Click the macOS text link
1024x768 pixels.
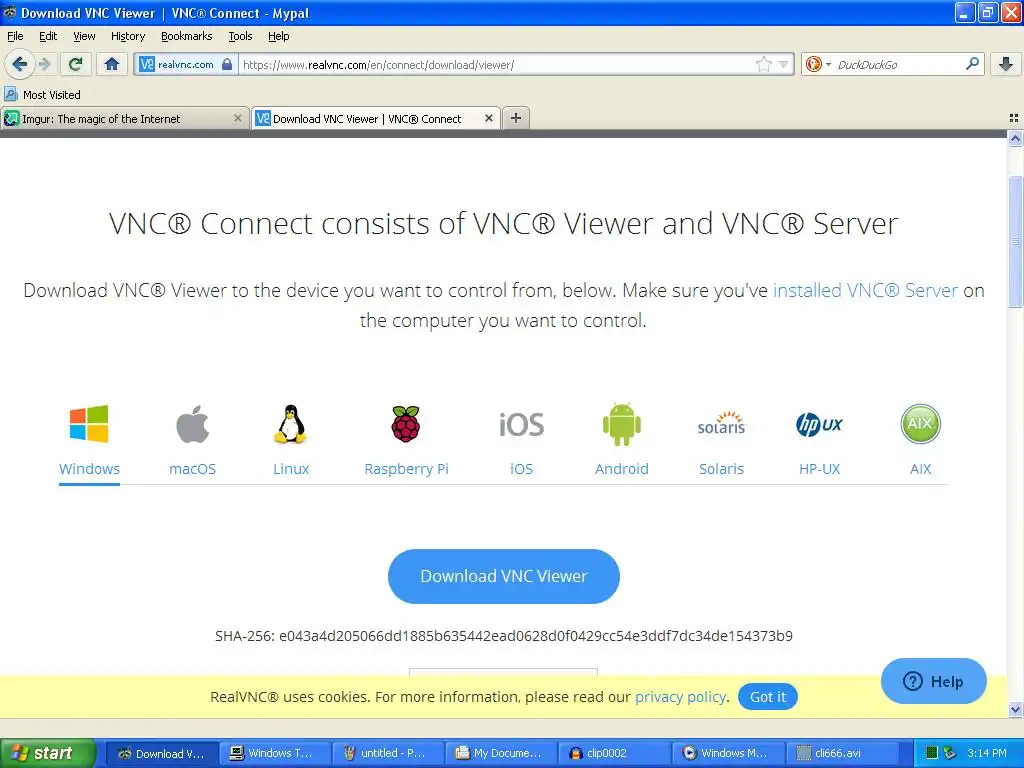tap(193, 469)
